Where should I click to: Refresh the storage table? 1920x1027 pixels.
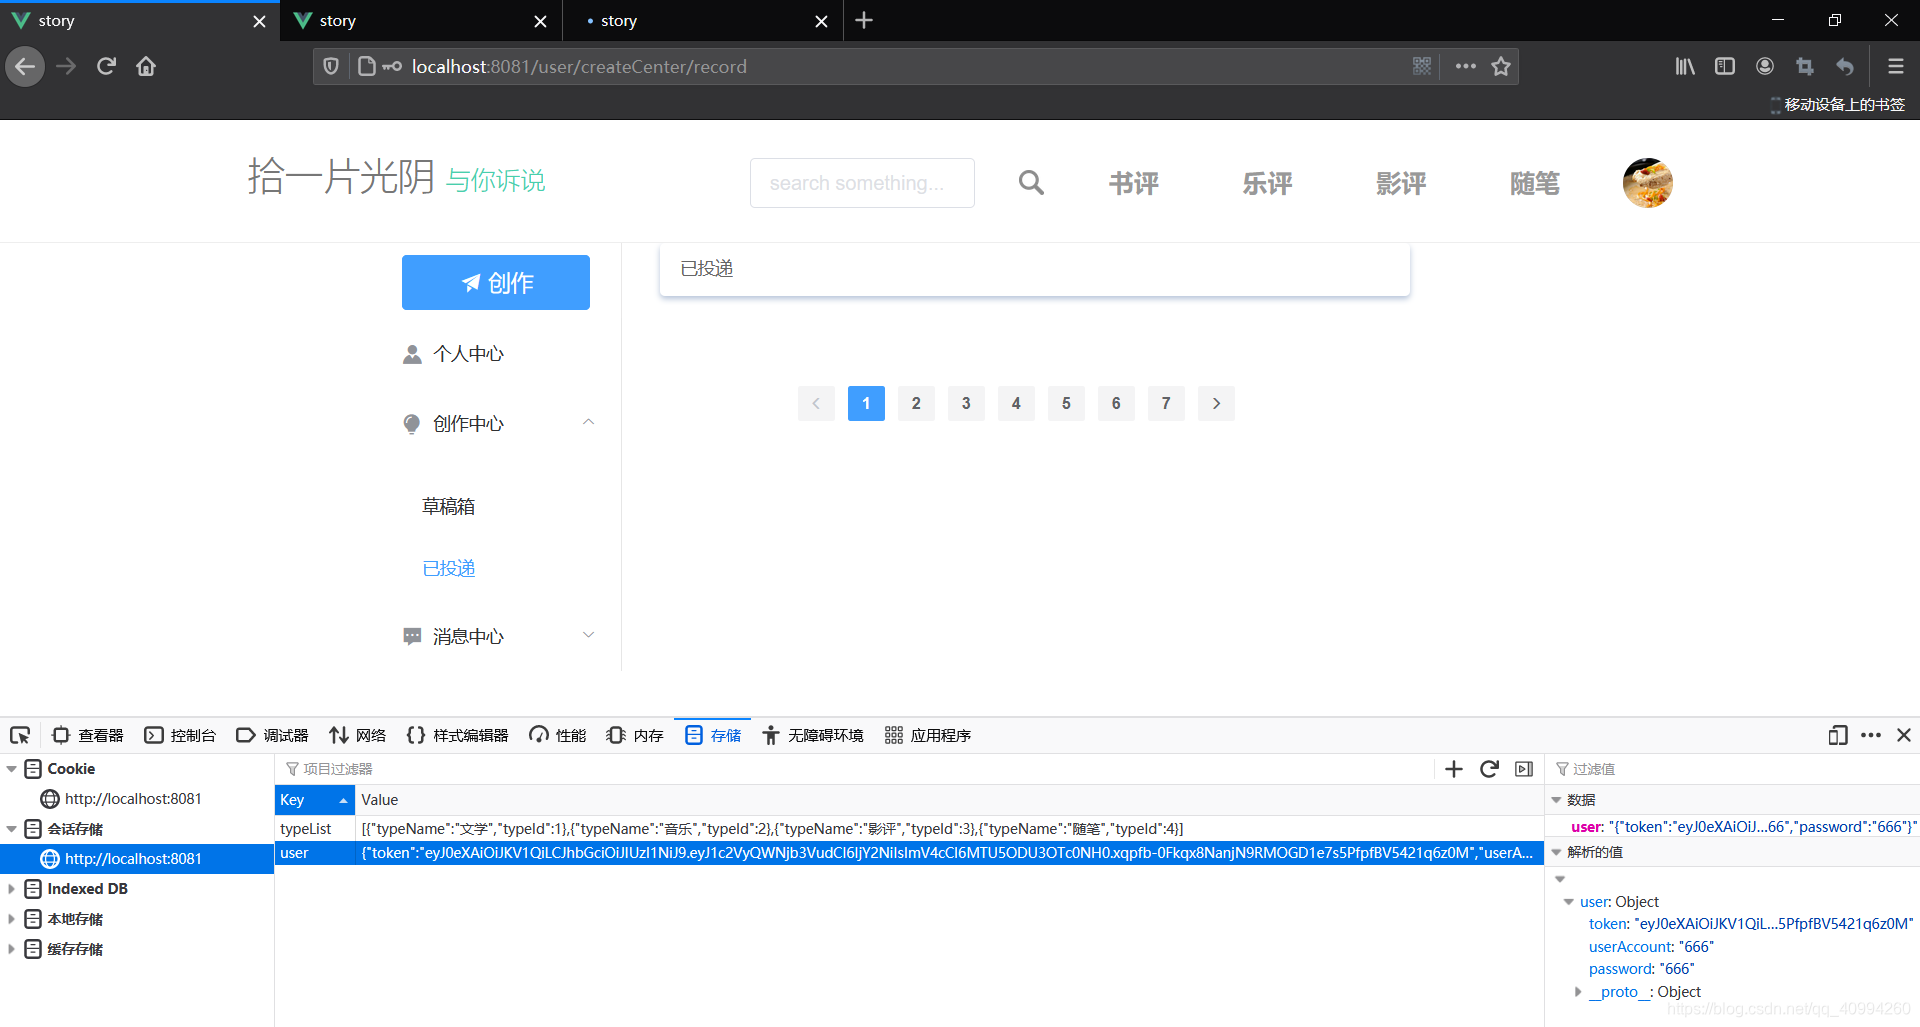1489,769
